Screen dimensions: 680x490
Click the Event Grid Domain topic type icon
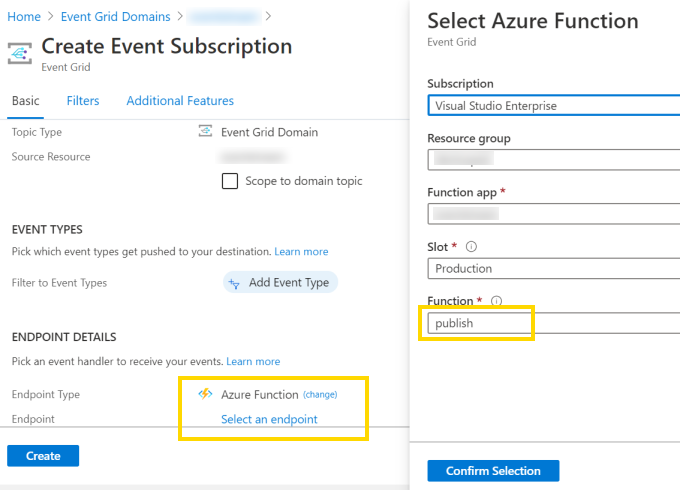coord(205,132)
